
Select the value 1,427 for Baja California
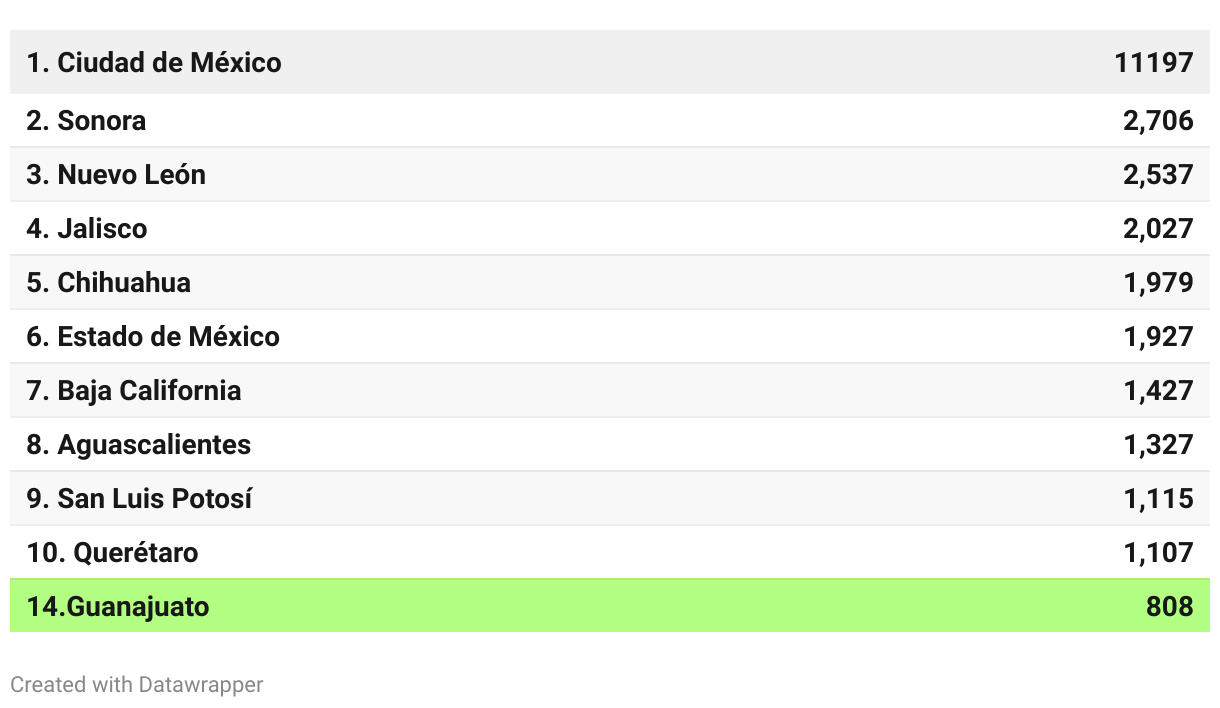pos(1158,391)
